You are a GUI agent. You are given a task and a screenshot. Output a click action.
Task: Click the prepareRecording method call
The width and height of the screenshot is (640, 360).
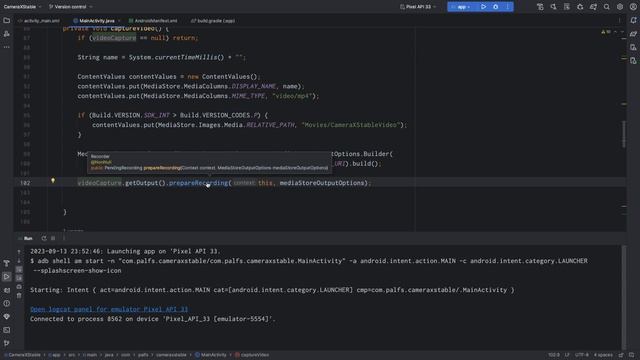click(198, 183)
